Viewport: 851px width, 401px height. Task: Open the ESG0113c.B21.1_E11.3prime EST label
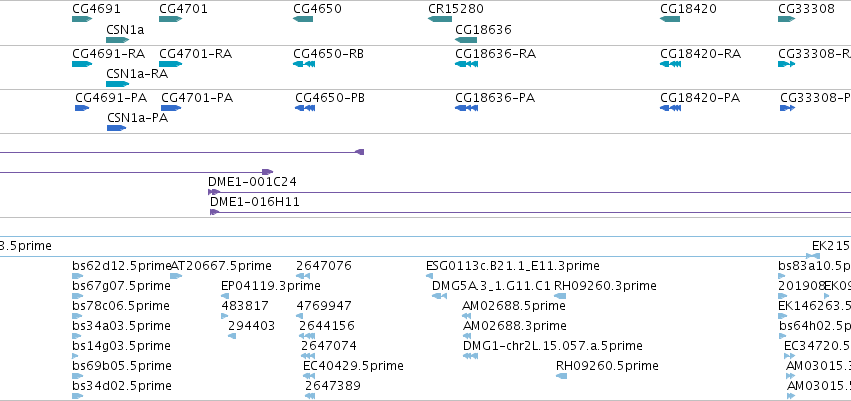pyautogui.click(x=513, y=266)
